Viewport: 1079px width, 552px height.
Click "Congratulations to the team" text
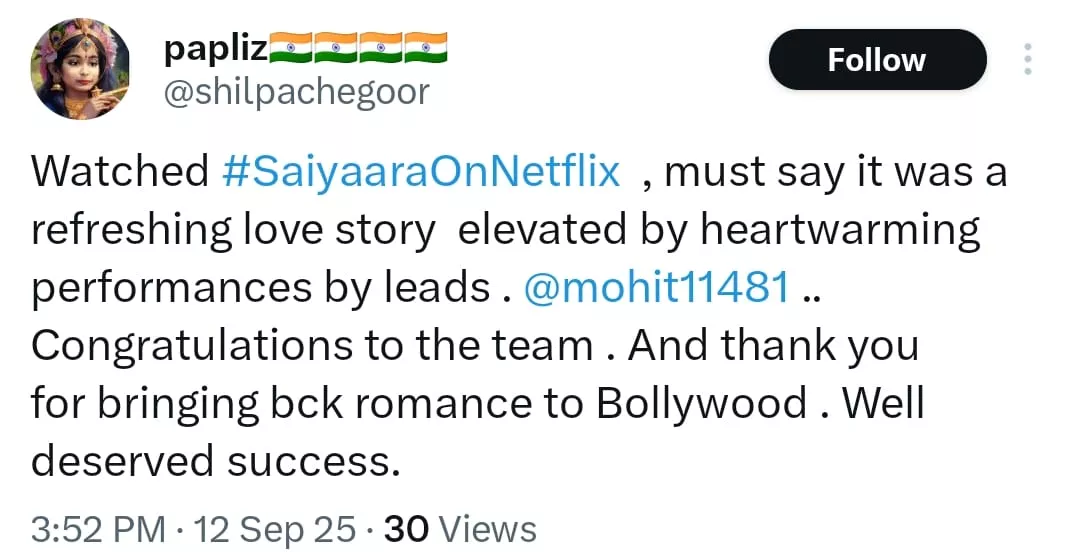(x=312, y=346)
